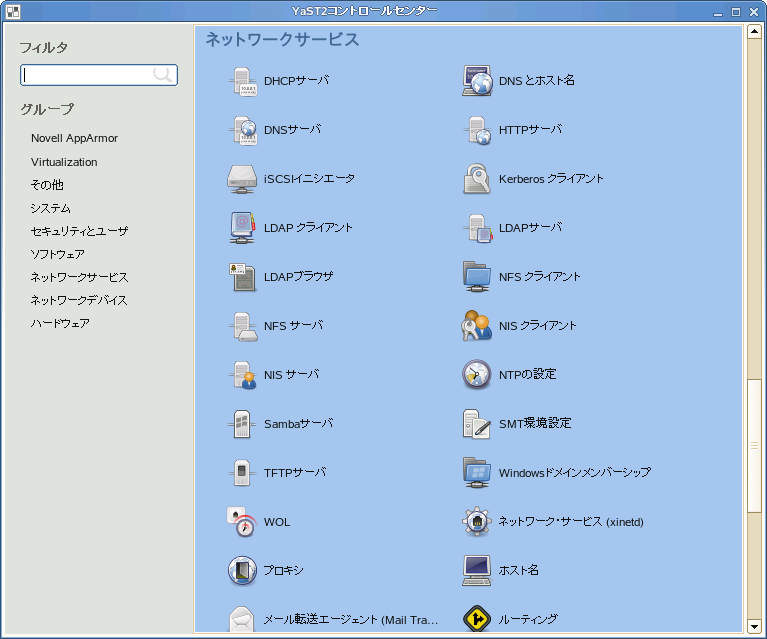The height and width of the screenshot is (639, 767).
Task: Launch the iSCSIイニシエータ drive icon
Action: click(x=243, y=179)
